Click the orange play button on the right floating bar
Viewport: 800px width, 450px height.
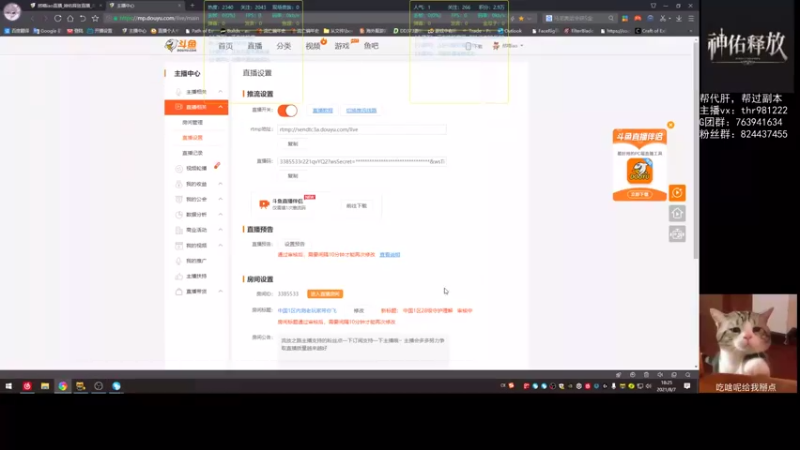[x=677, y=193]
